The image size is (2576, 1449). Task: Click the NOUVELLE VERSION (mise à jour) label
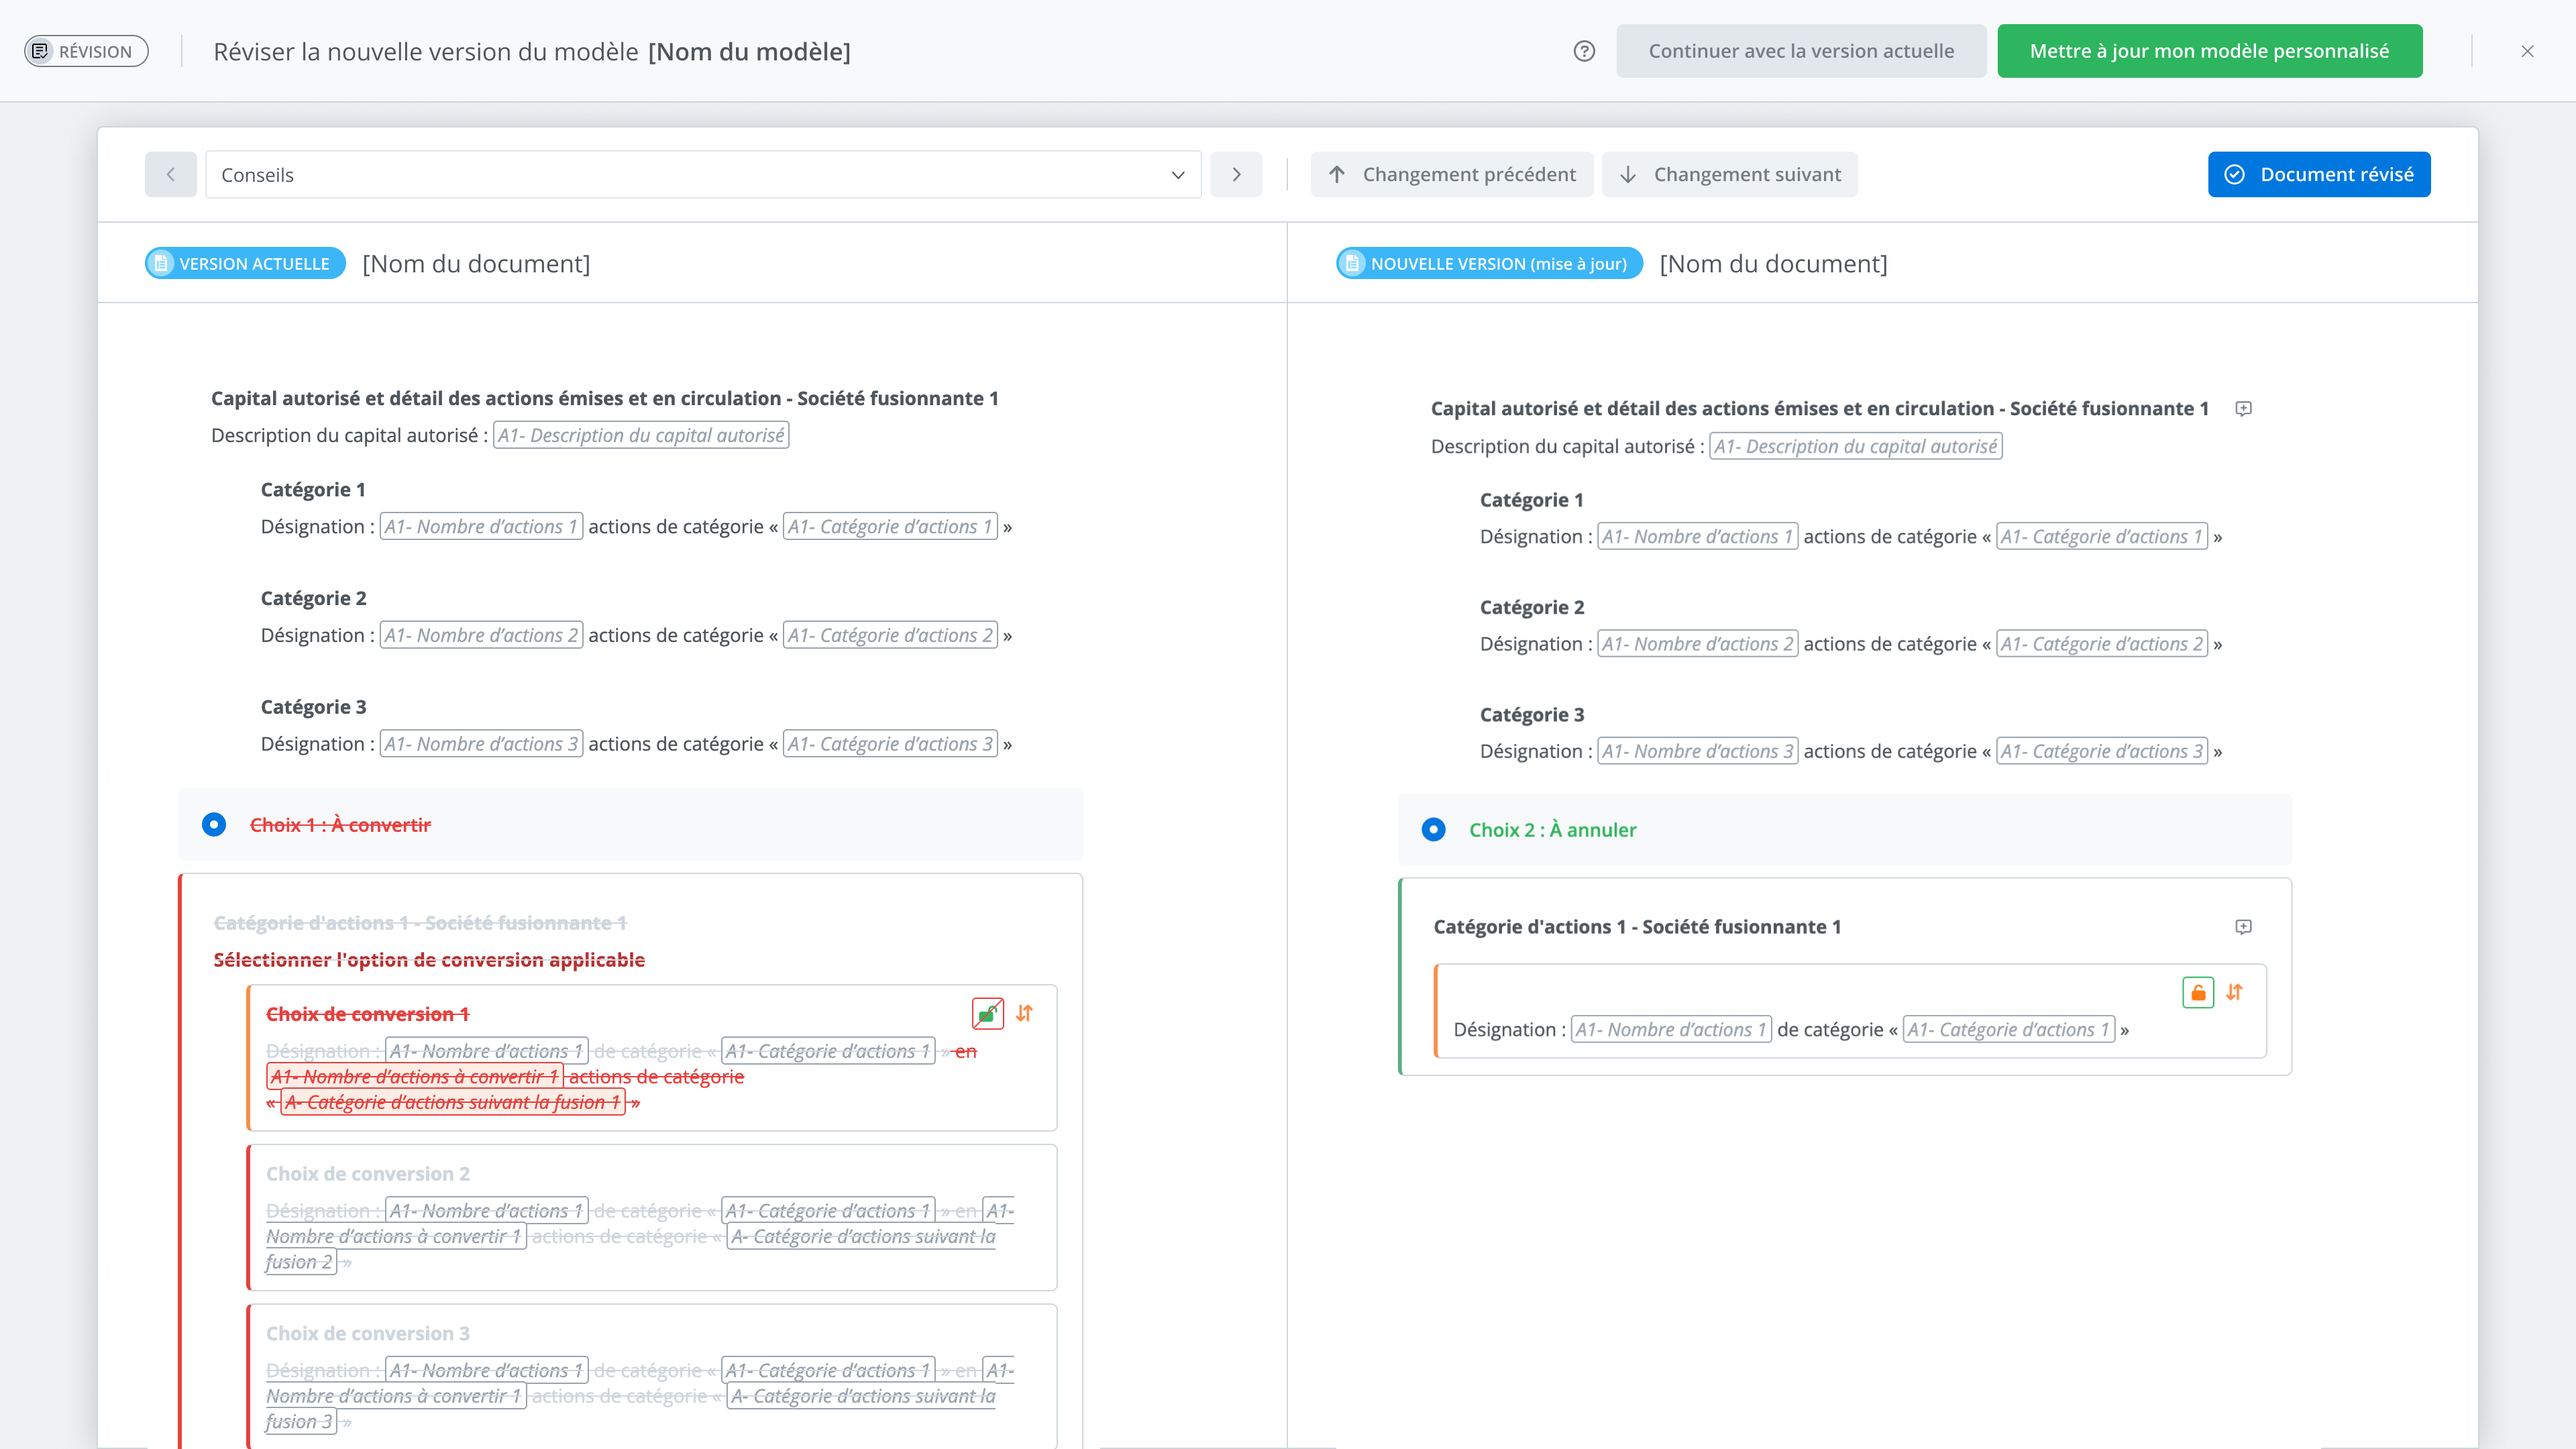click(1489, 264)
